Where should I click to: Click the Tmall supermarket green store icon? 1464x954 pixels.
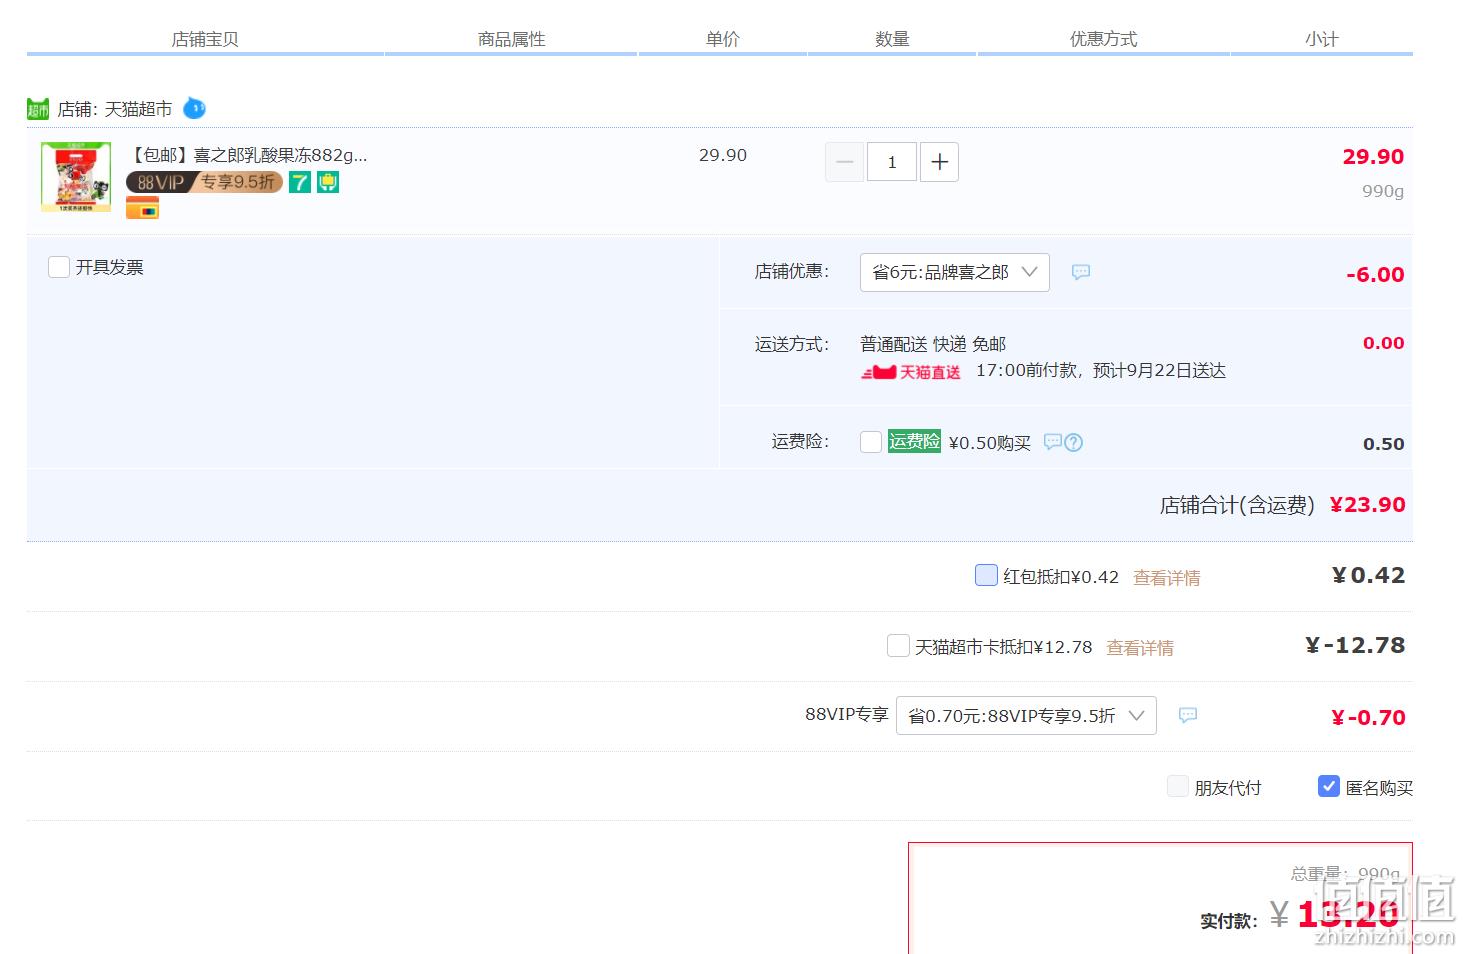click(x=38, y=109)
